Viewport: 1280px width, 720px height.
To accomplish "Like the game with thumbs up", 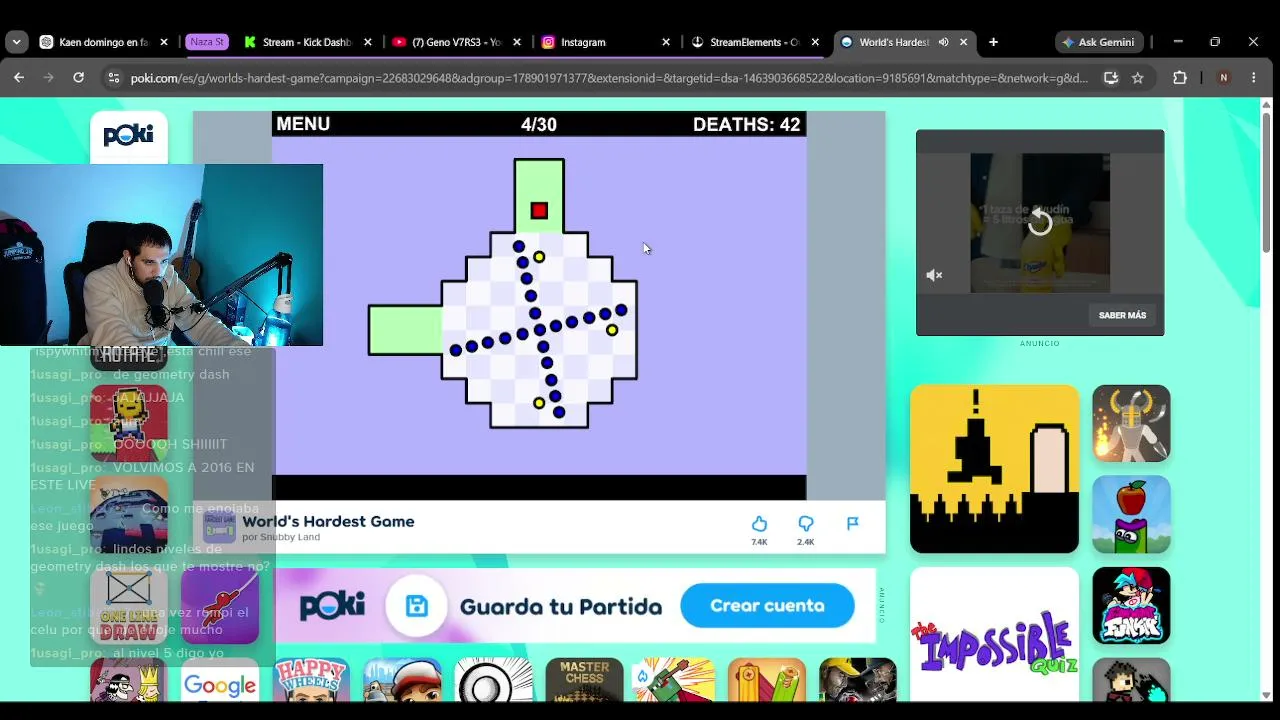I will (759, 524).
